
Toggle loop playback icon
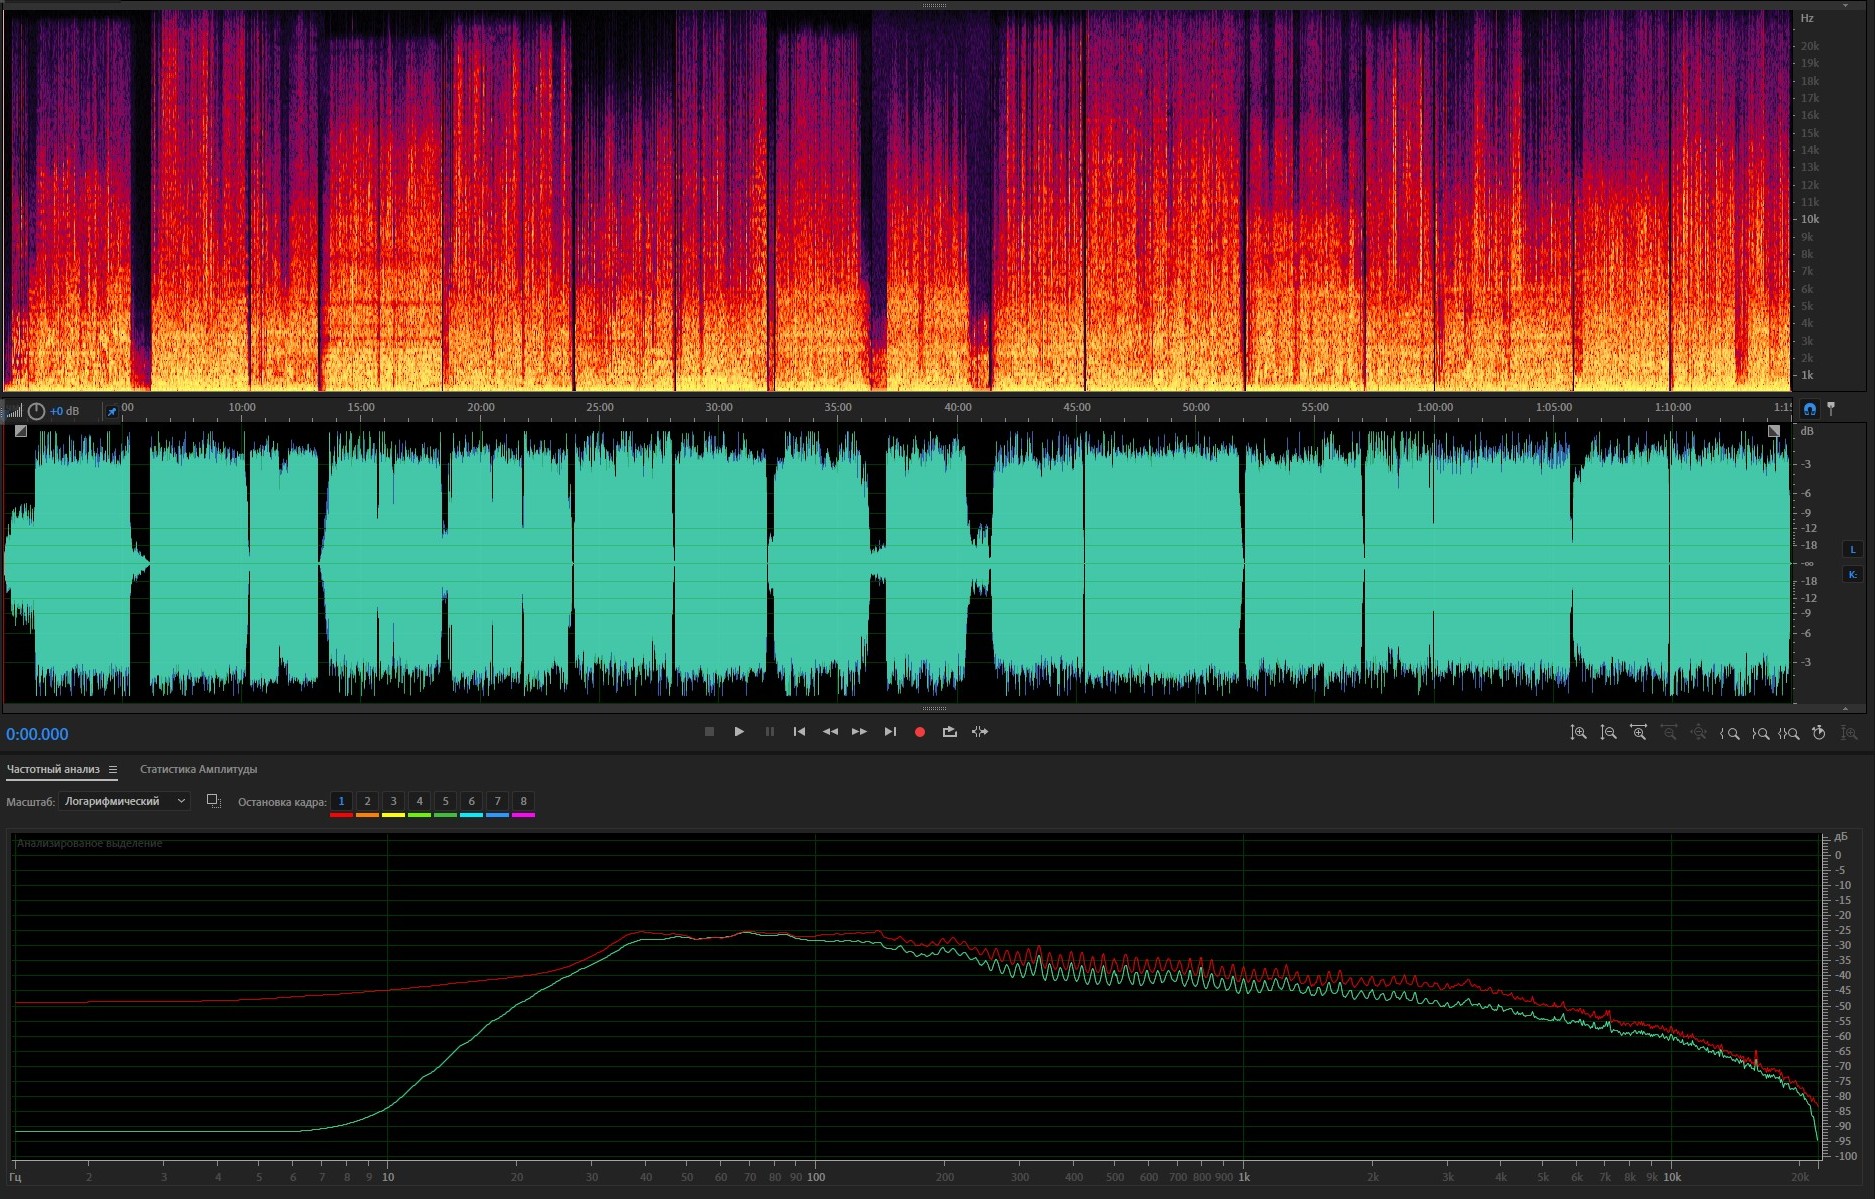coord(949,732)
